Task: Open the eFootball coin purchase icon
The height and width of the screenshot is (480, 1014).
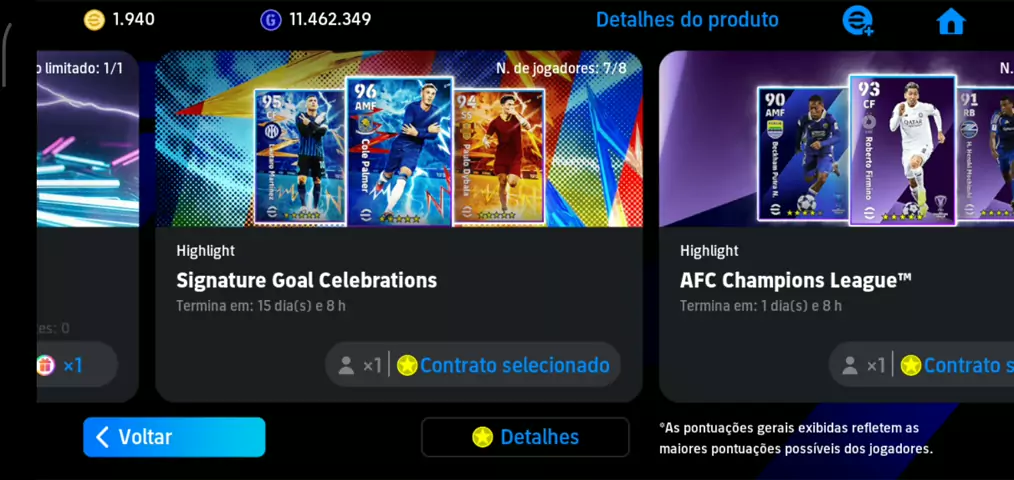Action: [x=858, y=21]
